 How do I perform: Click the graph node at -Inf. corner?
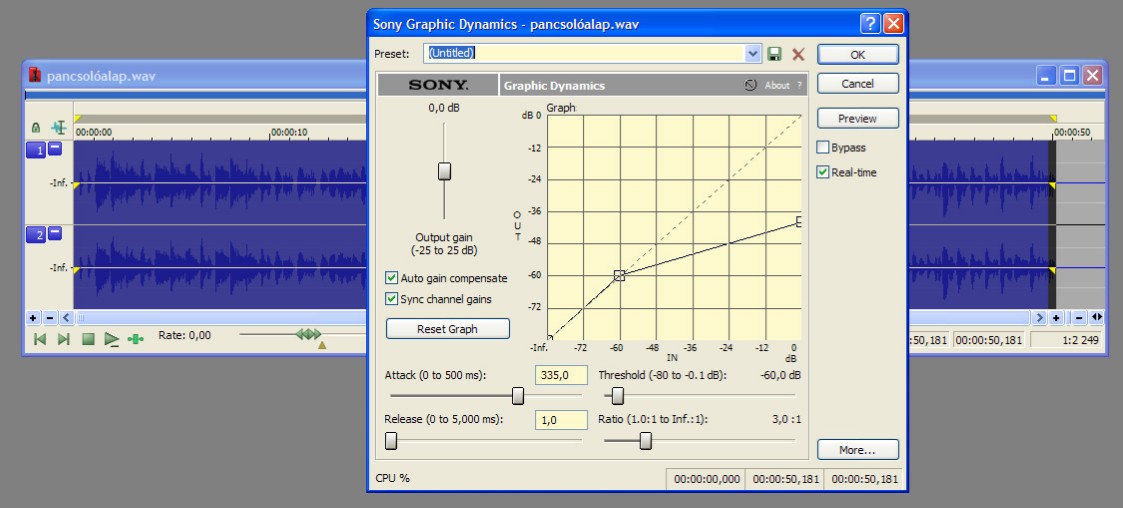[x=549, y=338]
